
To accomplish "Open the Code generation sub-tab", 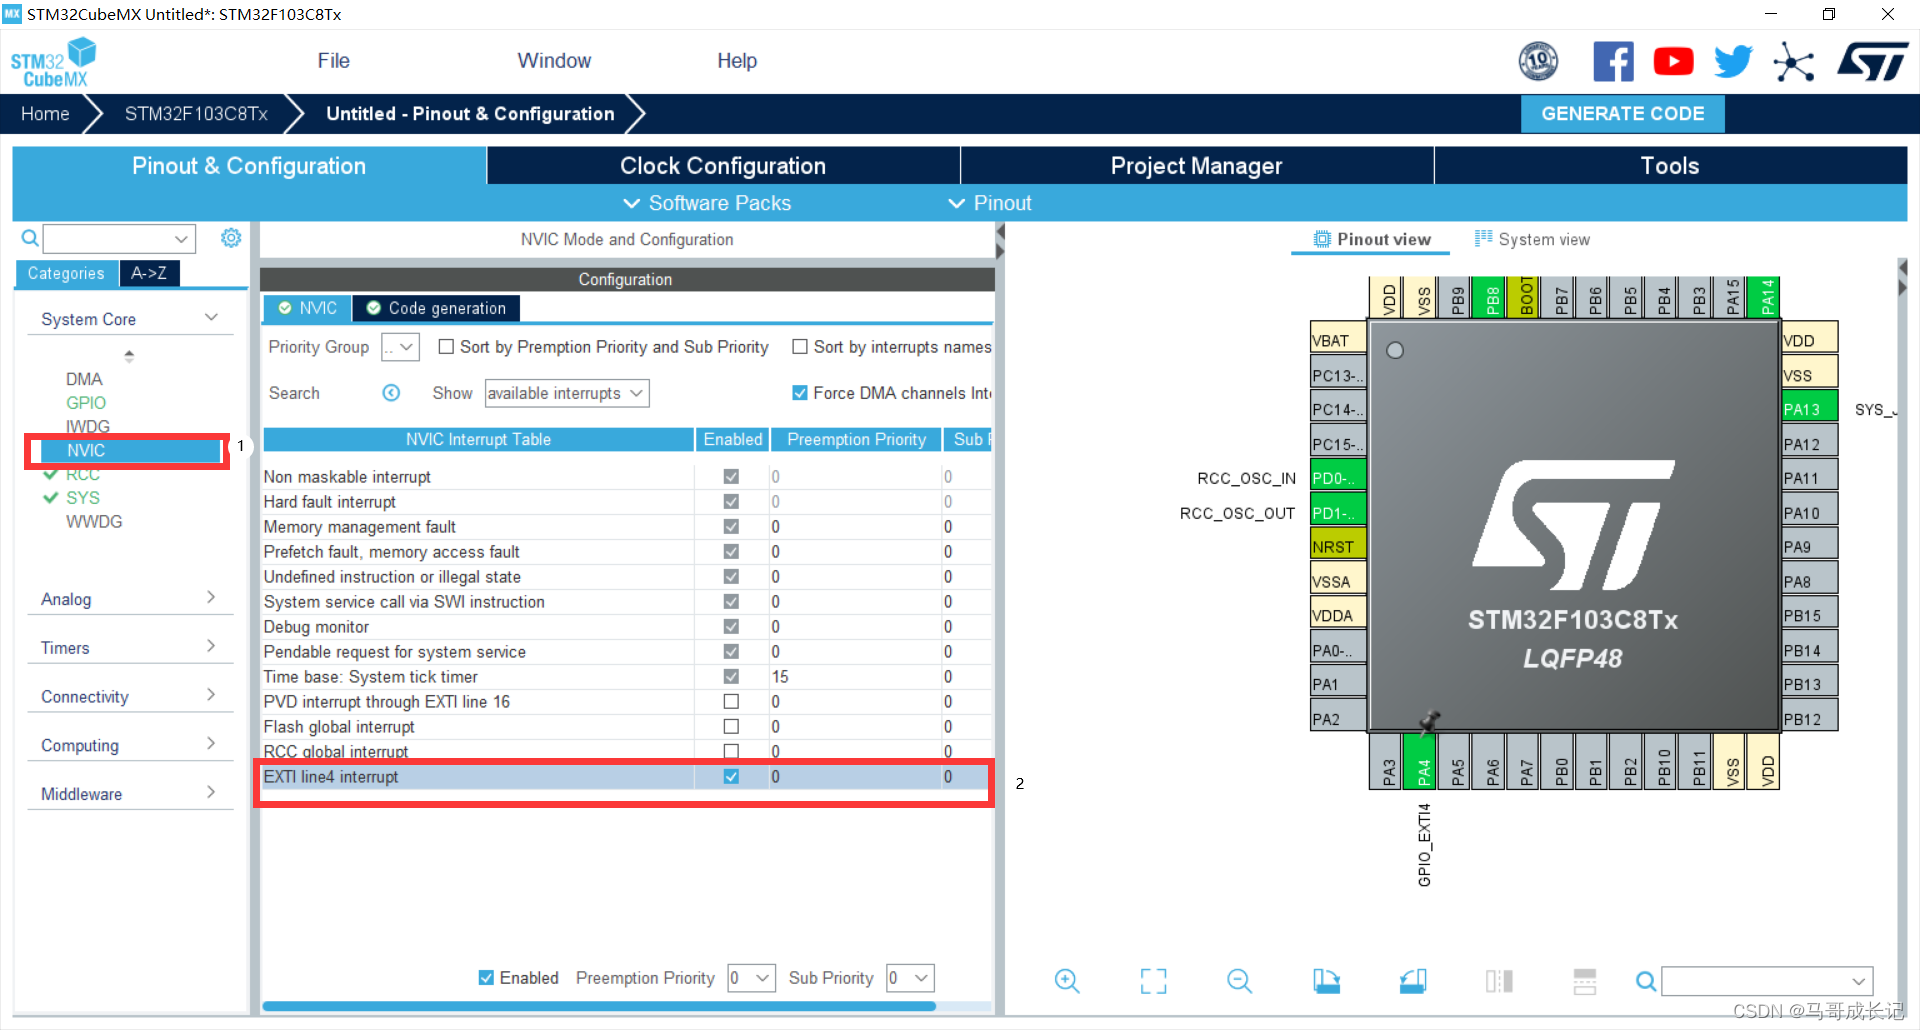I will (436, 308).
